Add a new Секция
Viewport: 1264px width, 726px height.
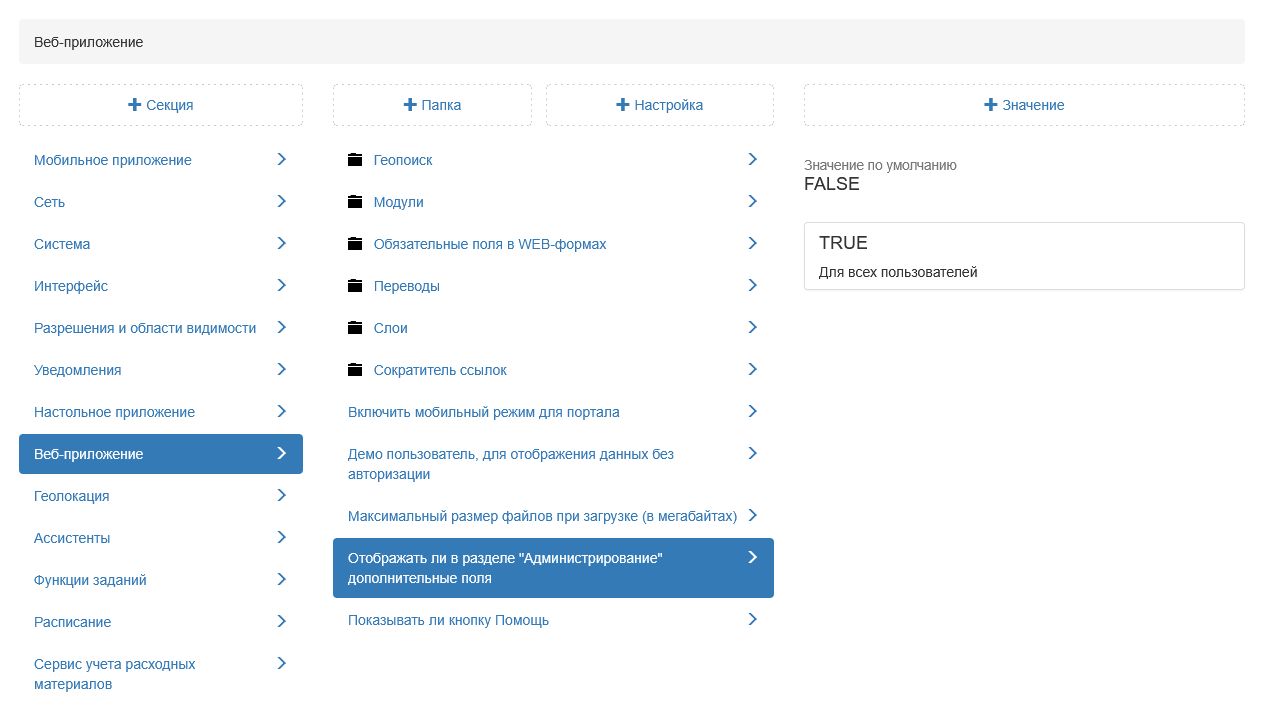(x=161, y=105)
